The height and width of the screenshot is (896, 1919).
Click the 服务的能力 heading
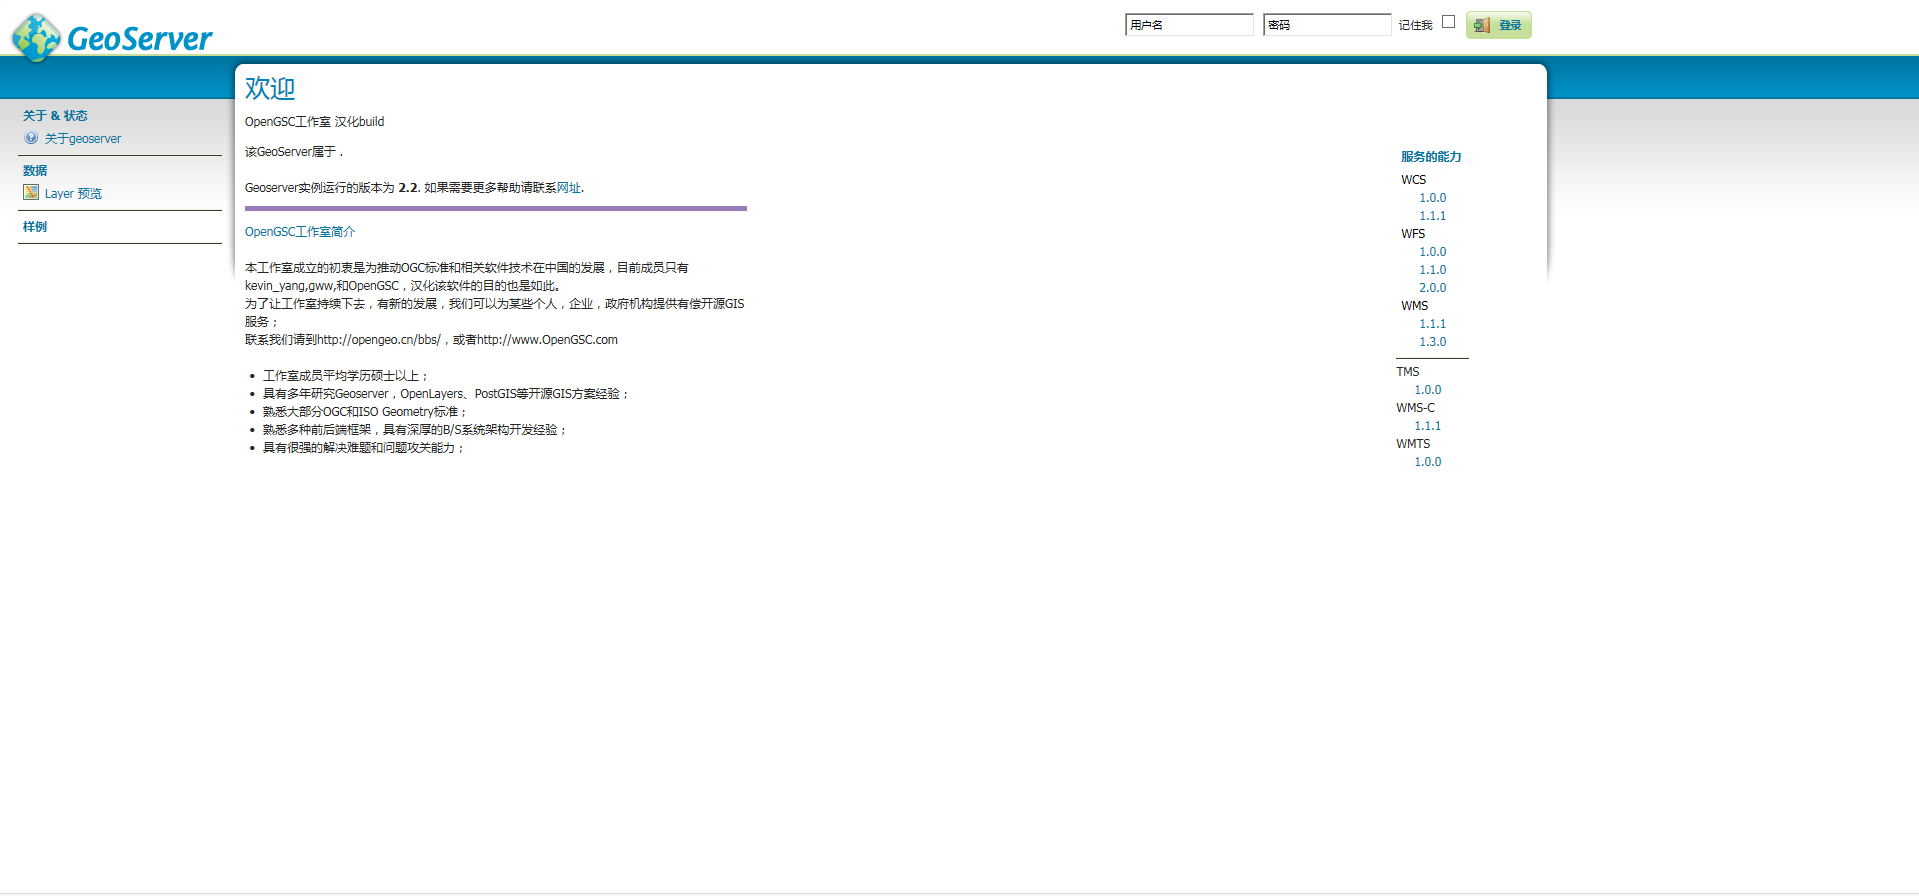(1431, 157)
